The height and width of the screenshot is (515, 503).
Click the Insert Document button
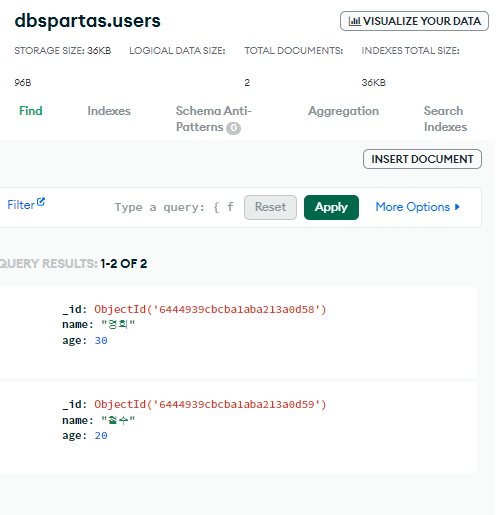tap(422, 159)
